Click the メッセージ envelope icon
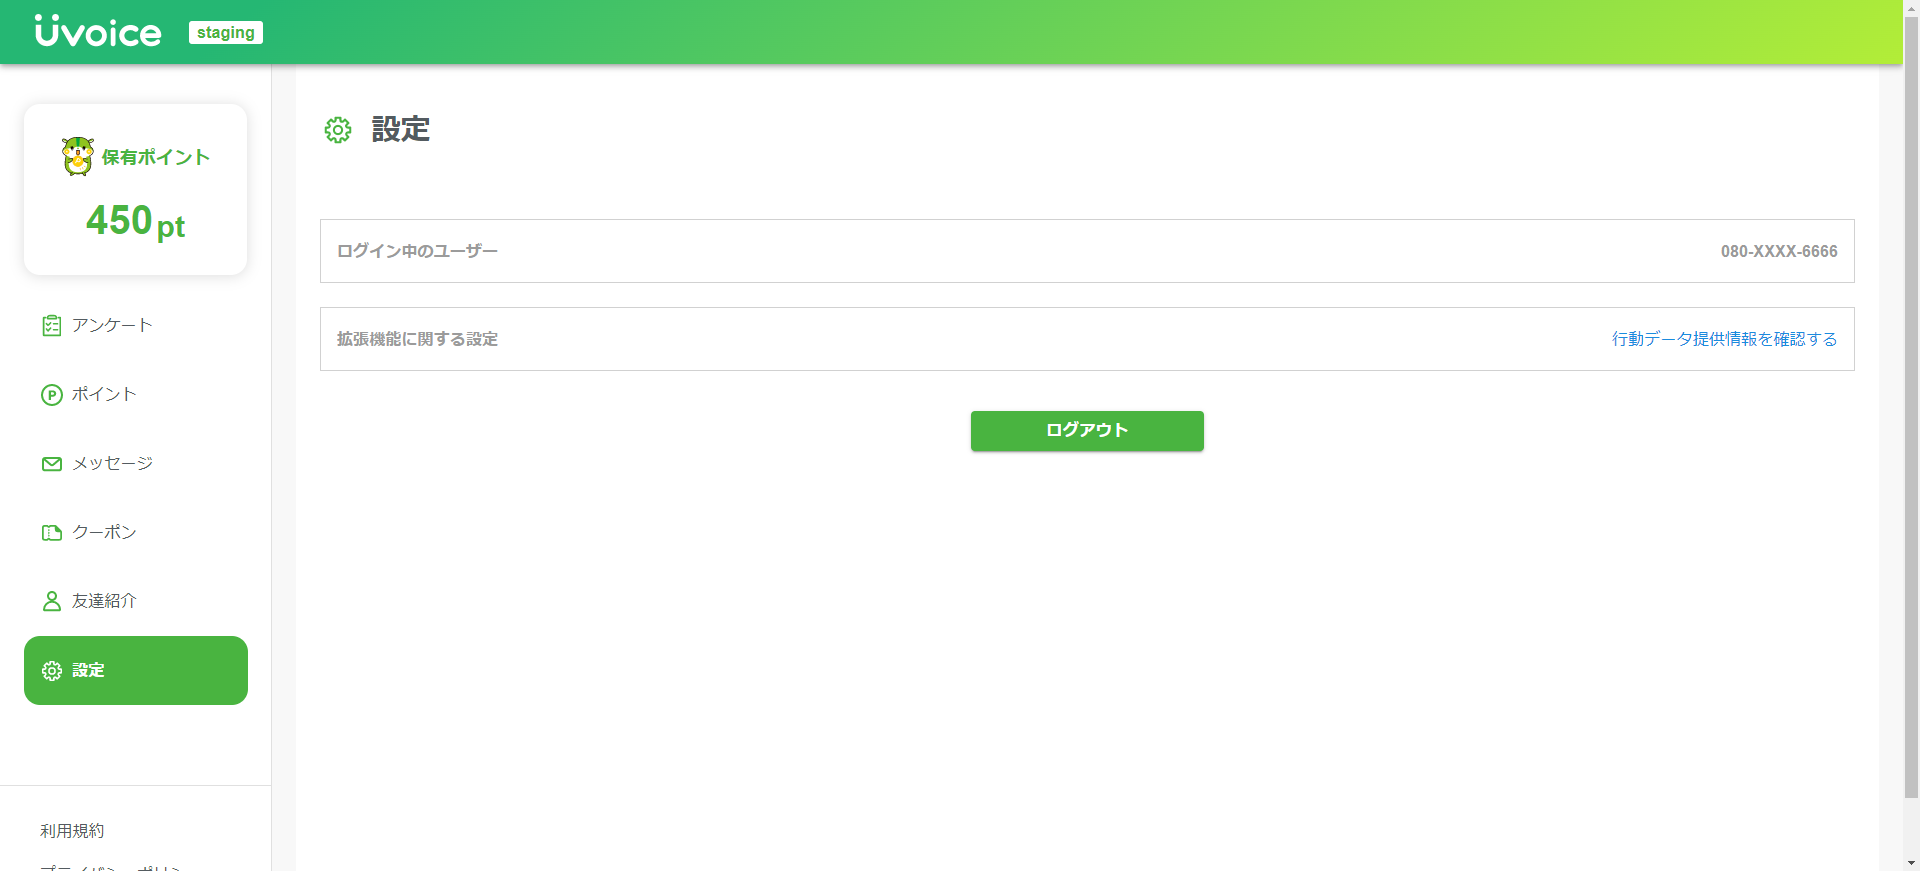 [x=52, y=464]
